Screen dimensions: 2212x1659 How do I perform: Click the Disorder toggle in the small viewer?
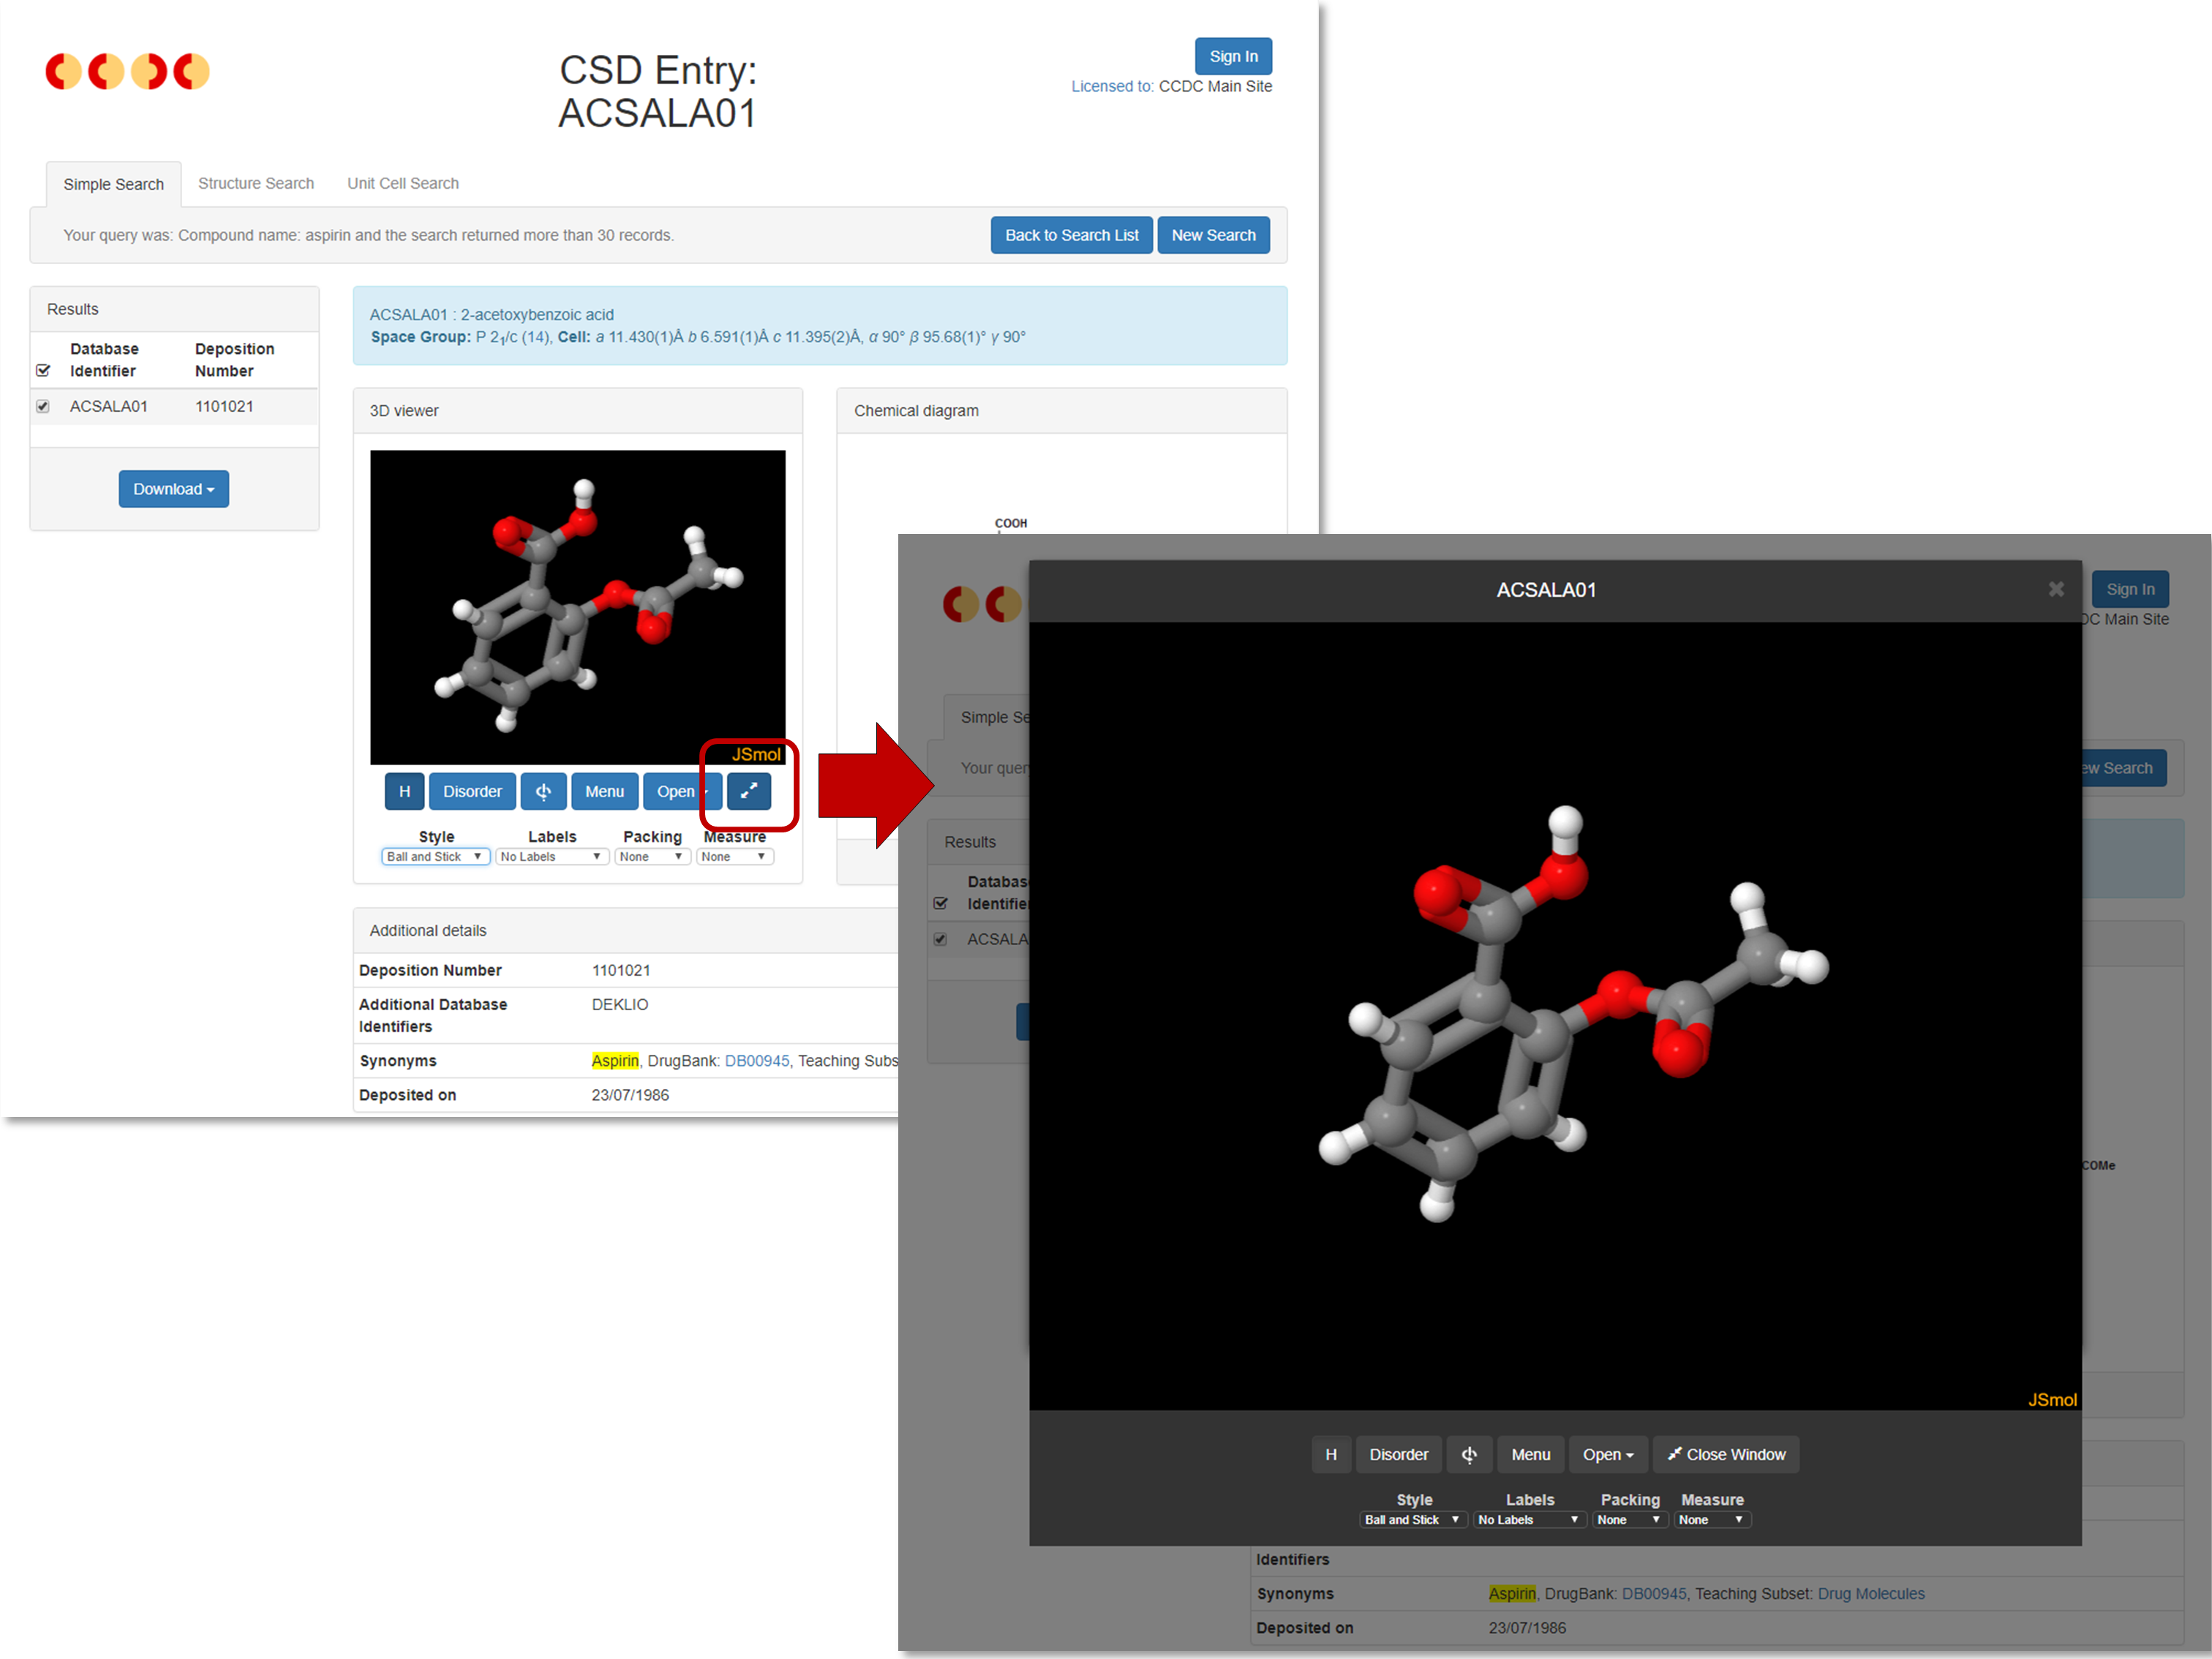[x=472, y=791]
